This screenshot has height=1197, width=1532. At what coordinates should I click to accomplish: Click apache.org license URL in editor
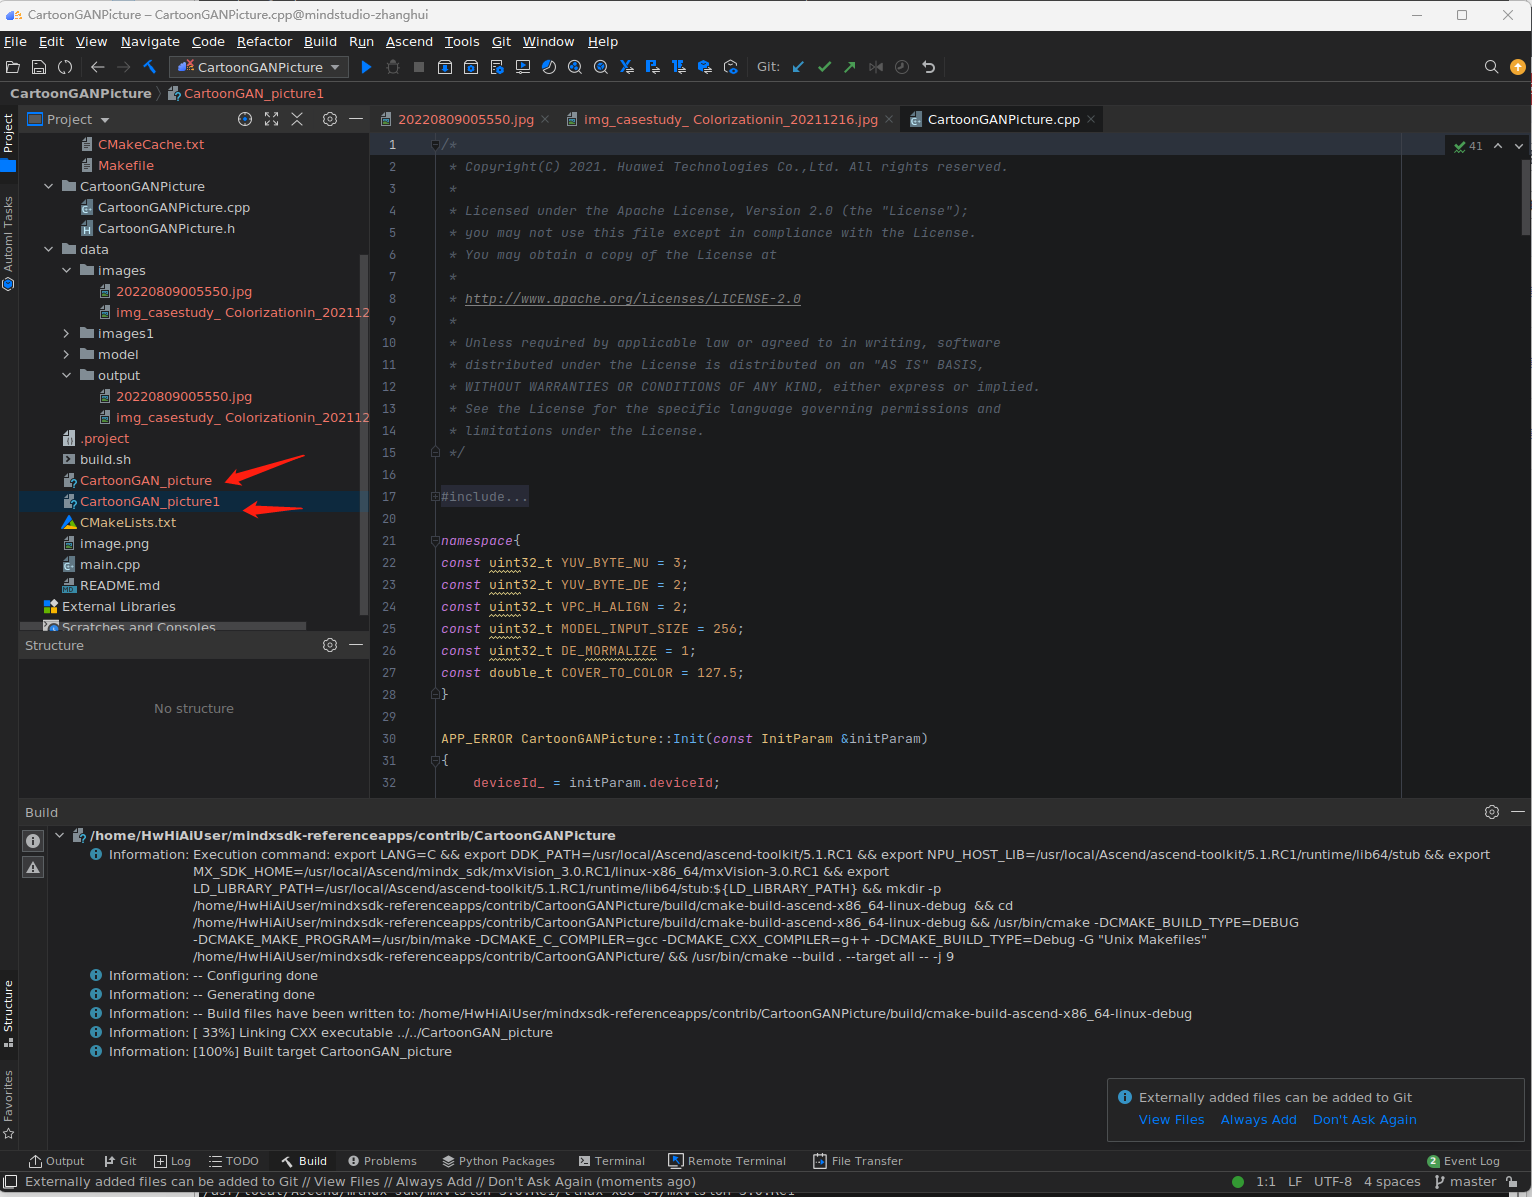[632, 299]
